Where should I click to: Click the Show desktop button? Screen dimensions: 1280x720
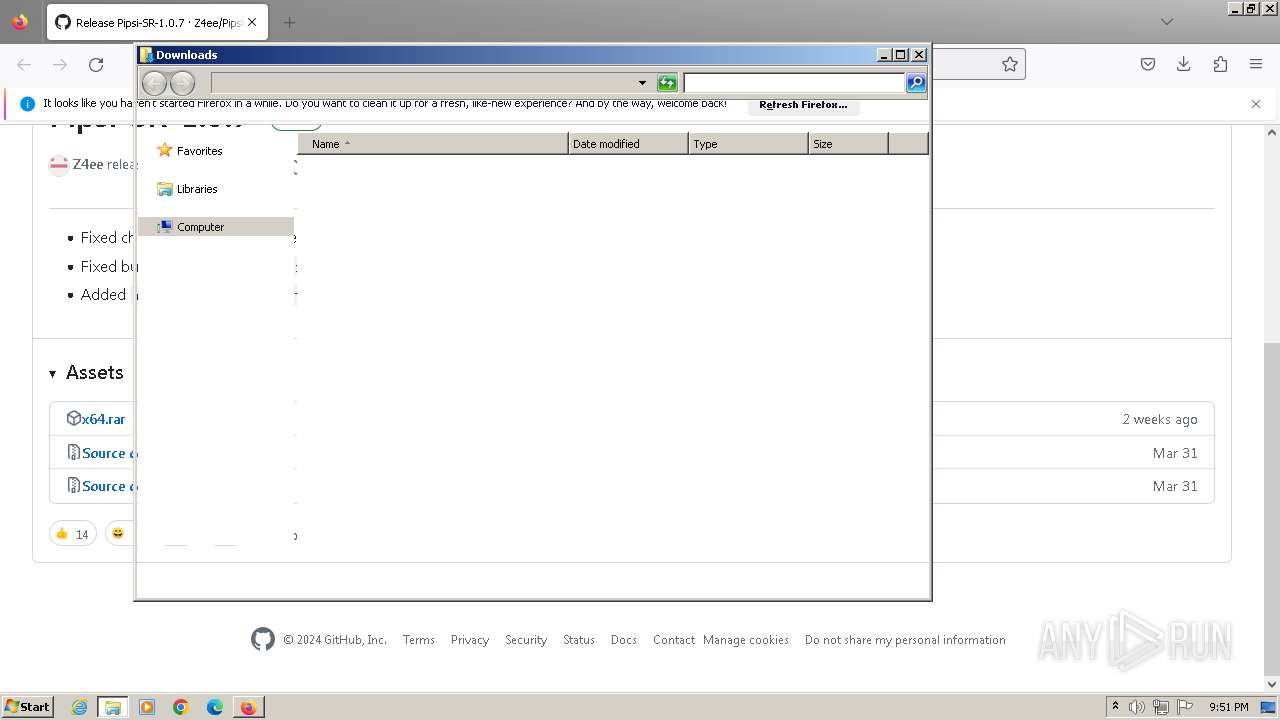[x=1269, y=707]
